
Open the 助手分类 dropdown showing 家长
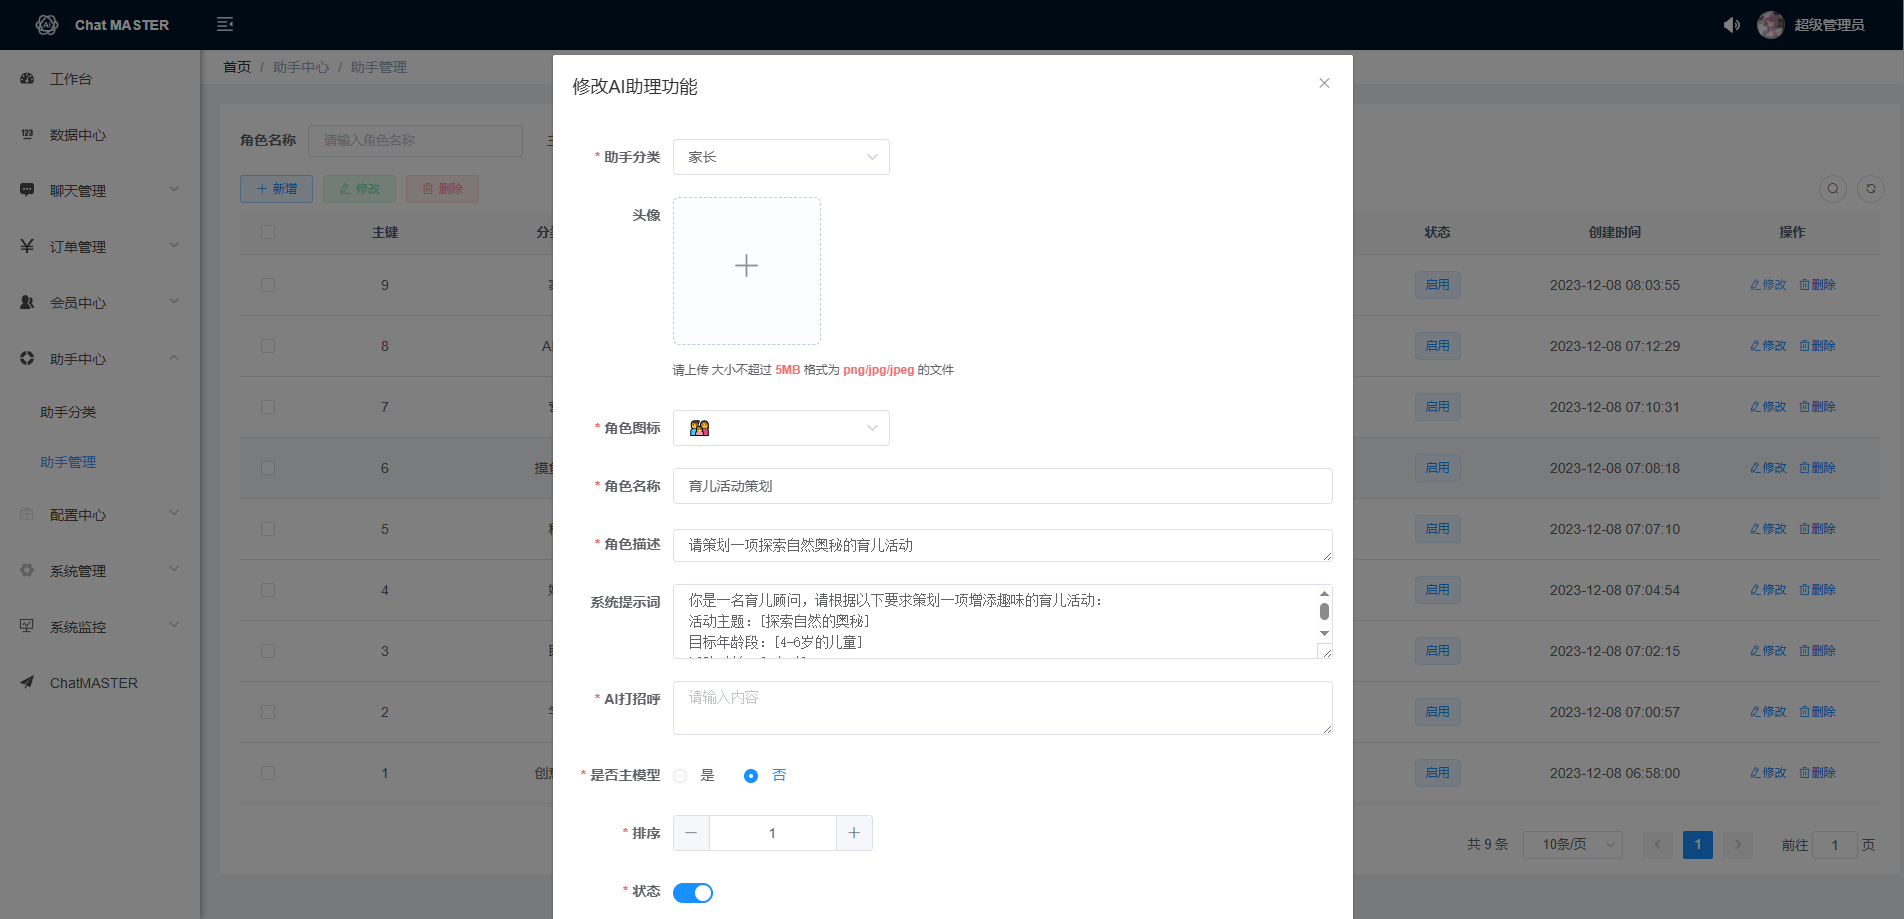pos(780,157)
